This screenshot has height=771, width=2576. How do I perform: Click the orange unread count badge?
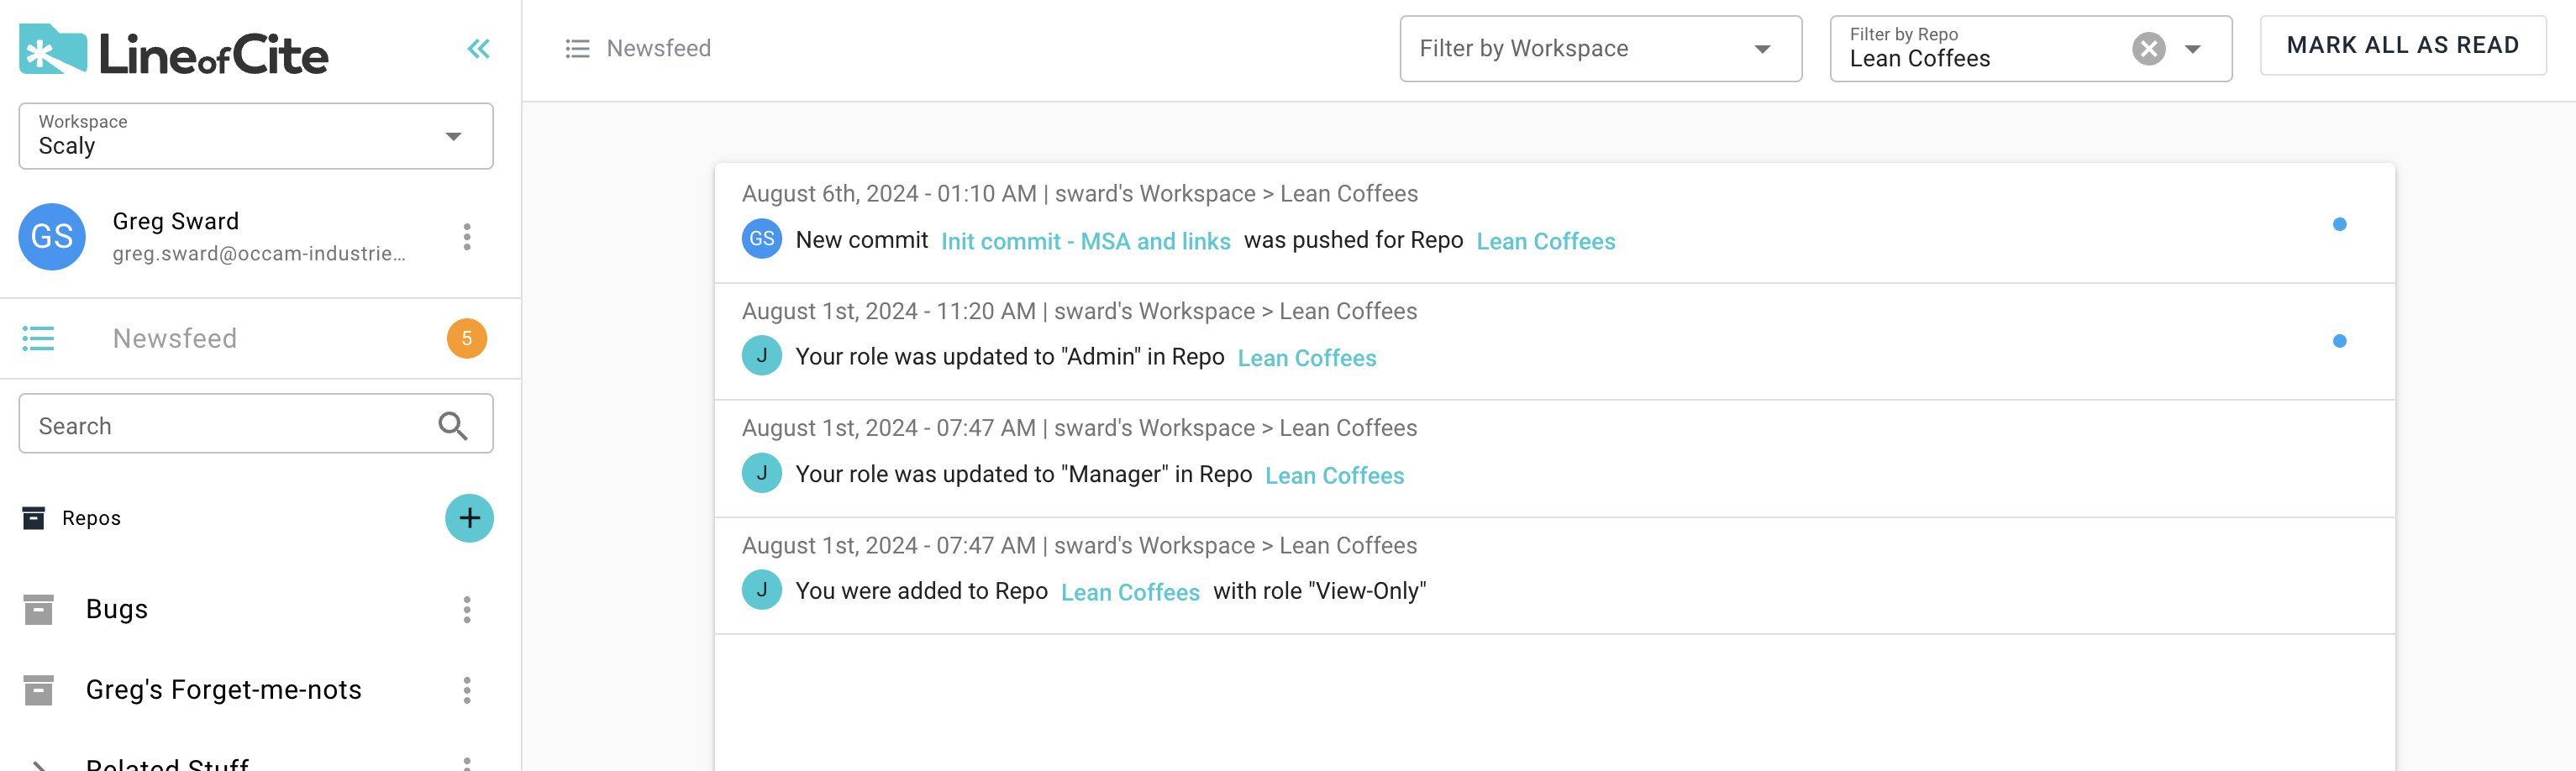466,339
